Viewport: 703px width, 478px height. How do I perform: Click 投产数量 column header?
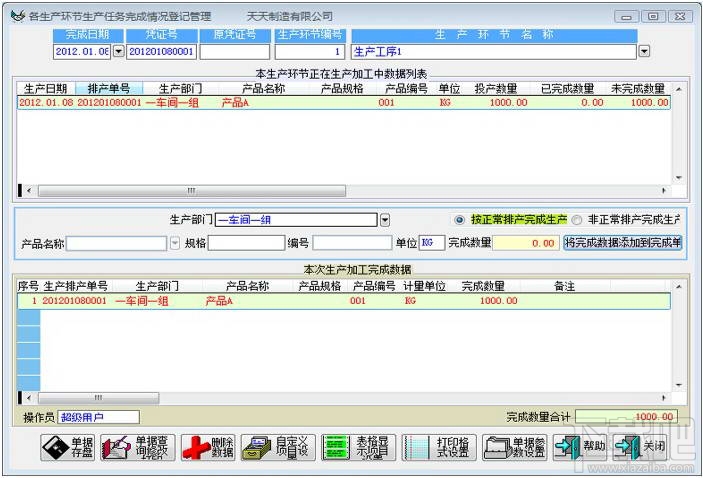495,88
